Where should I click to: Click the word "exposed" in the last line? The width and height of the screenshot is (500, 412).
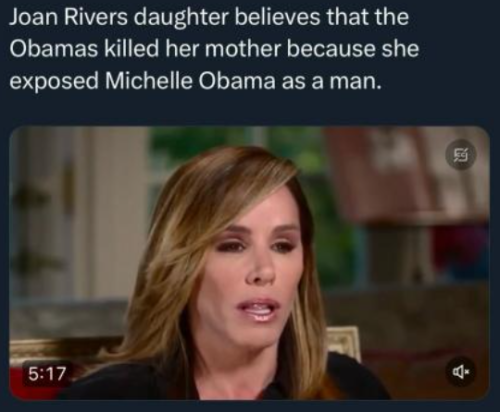54,82
